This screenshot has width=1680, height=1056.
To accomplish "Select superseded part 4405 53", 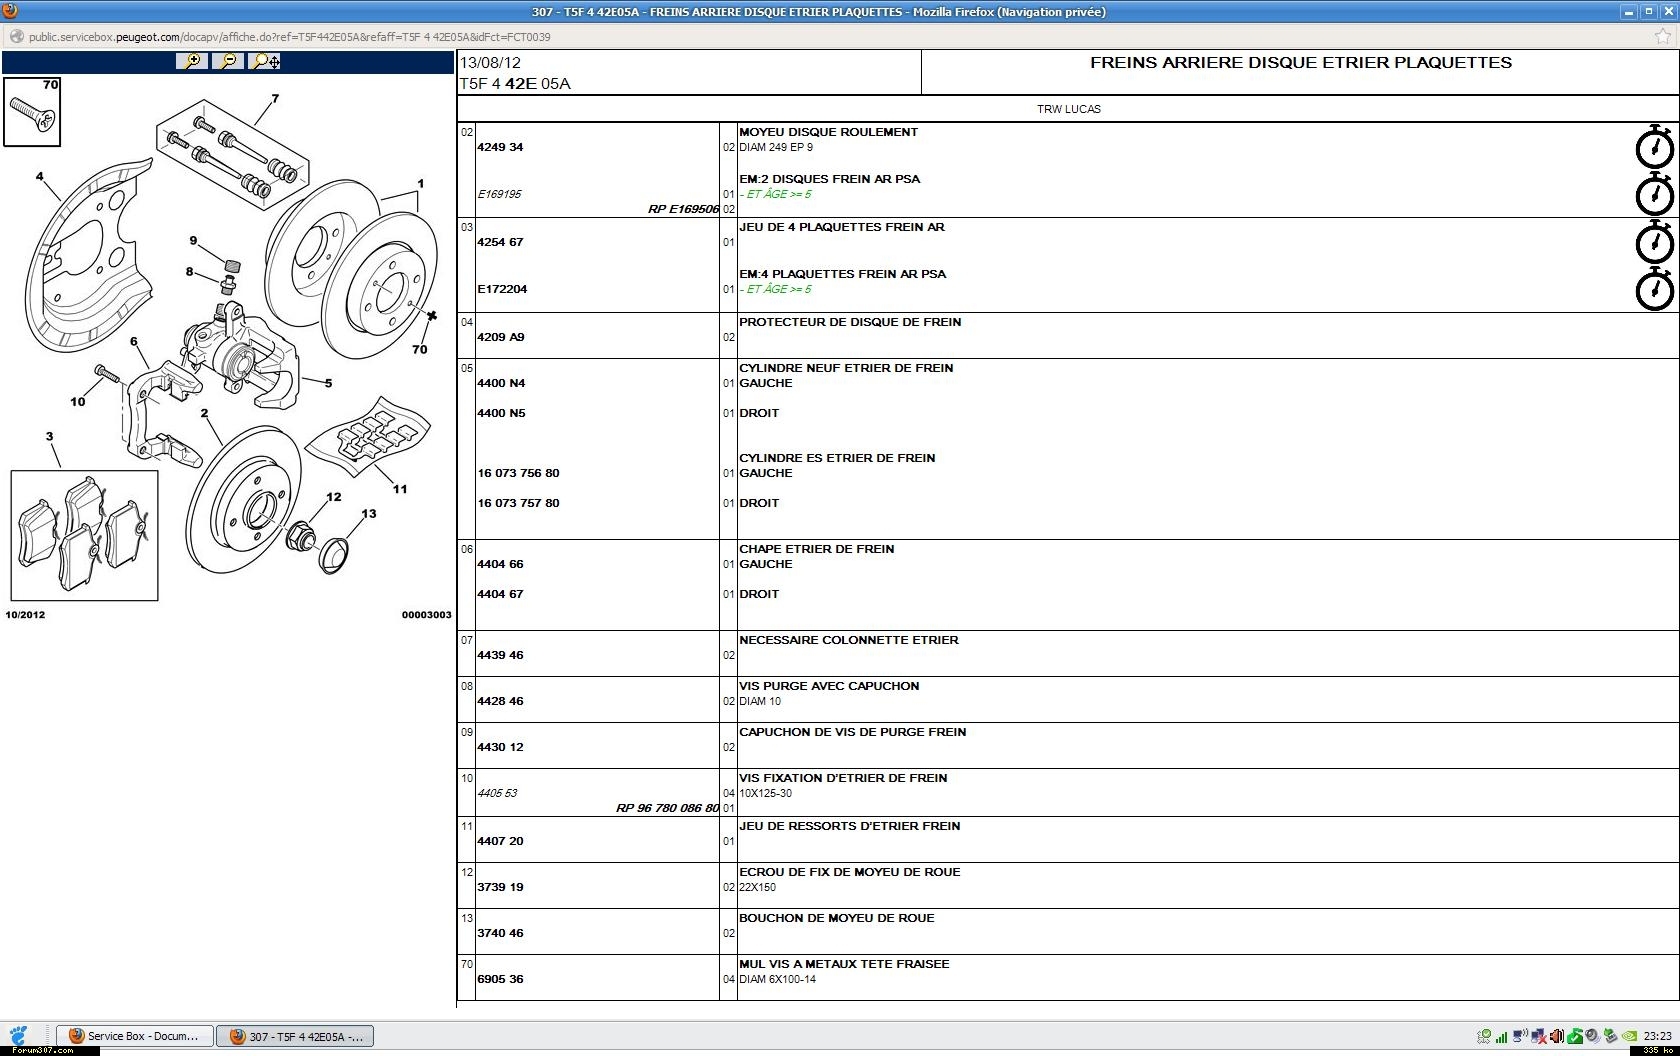I will point(497,793).
